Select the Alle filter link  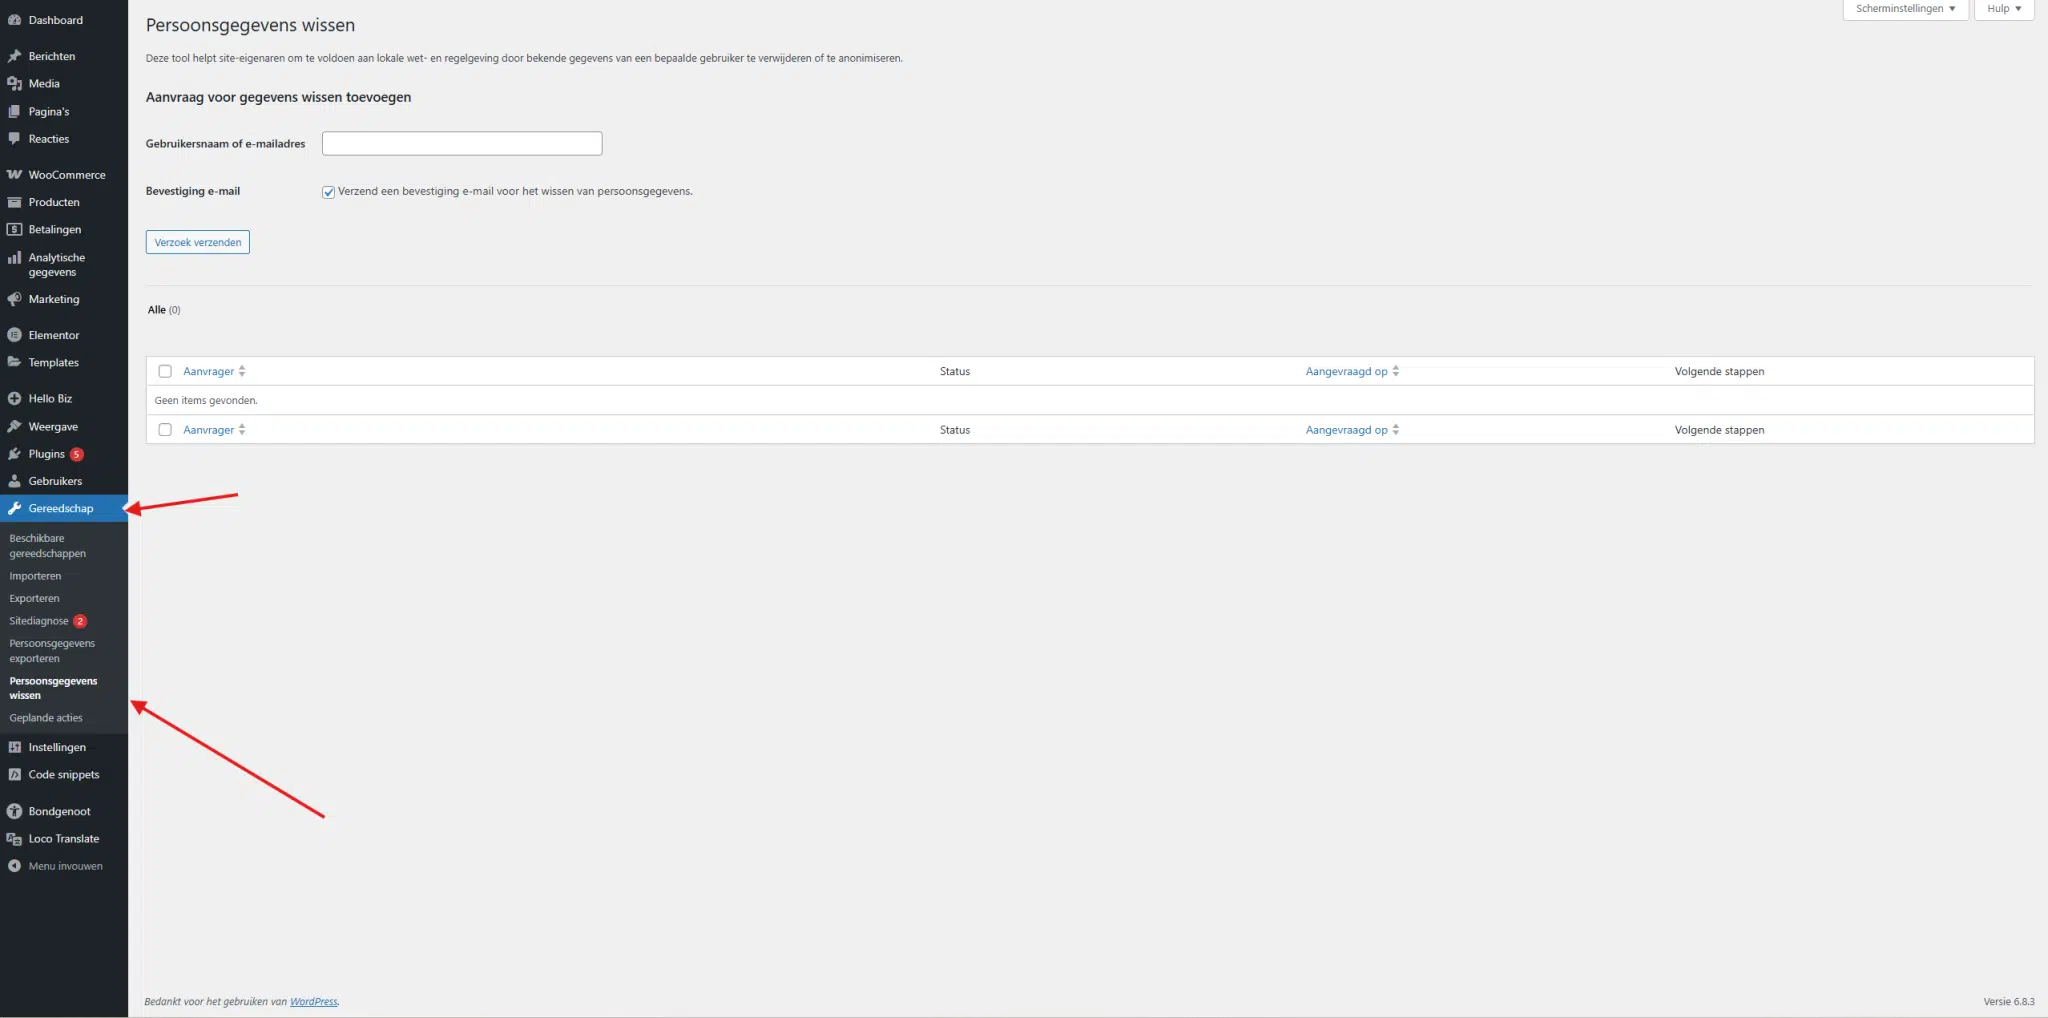[157, 310]
